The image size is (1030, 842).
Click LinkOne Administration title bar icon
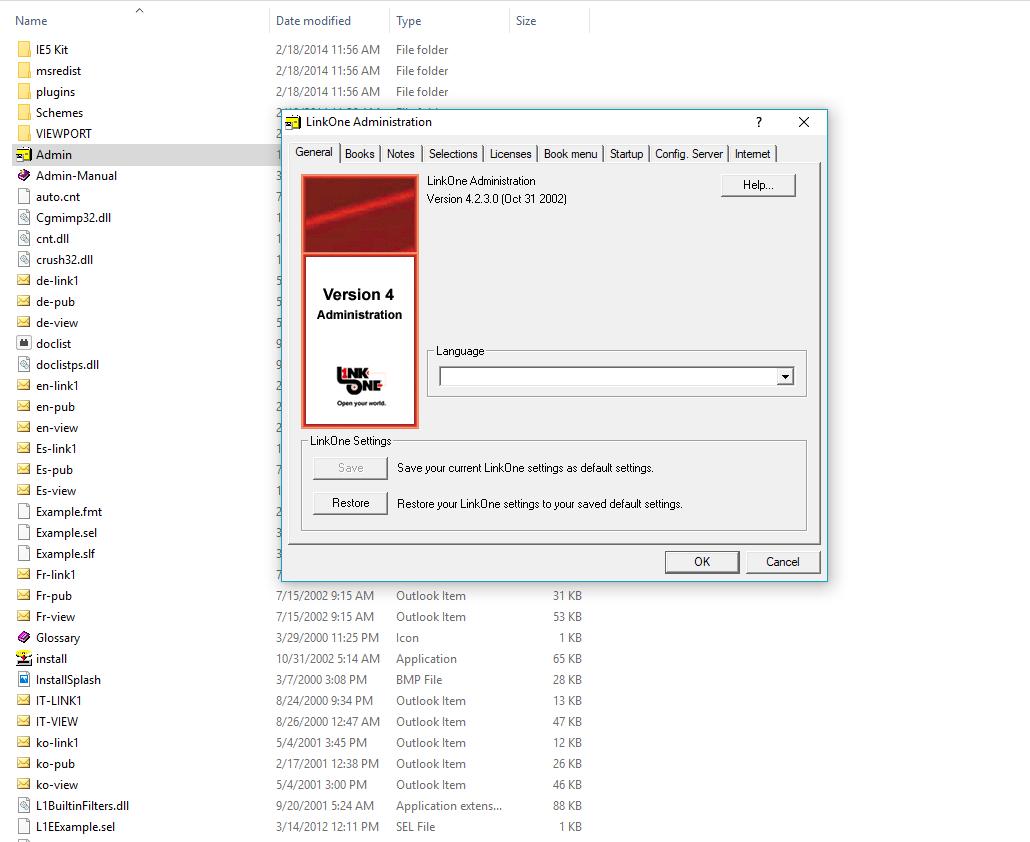click(293, 122)
